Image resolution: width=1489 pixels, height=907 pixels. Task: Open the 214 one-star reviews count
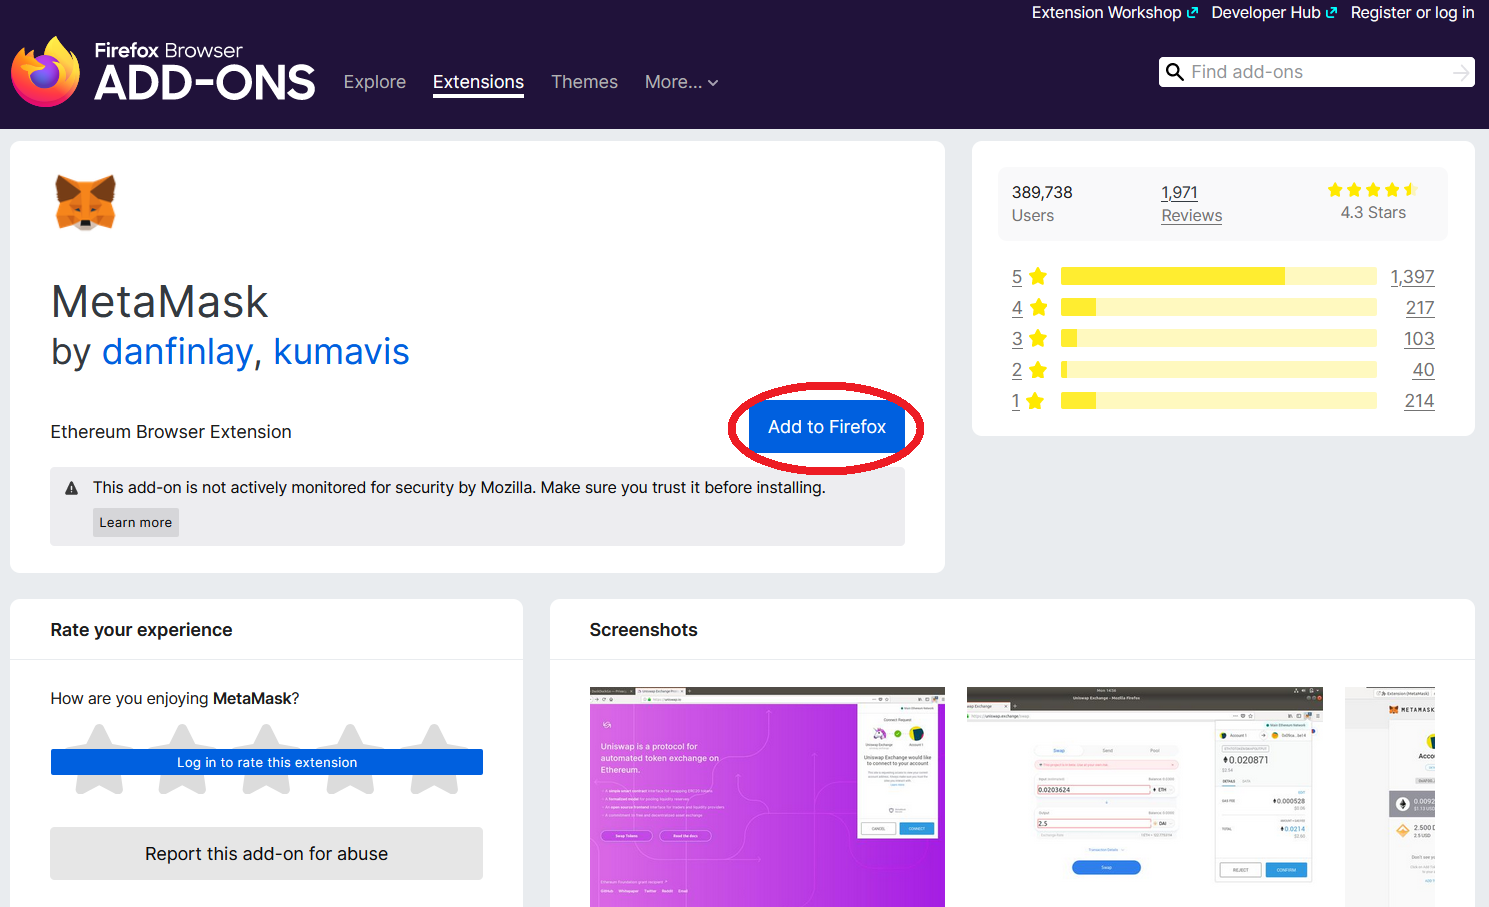pos(1419,401)
